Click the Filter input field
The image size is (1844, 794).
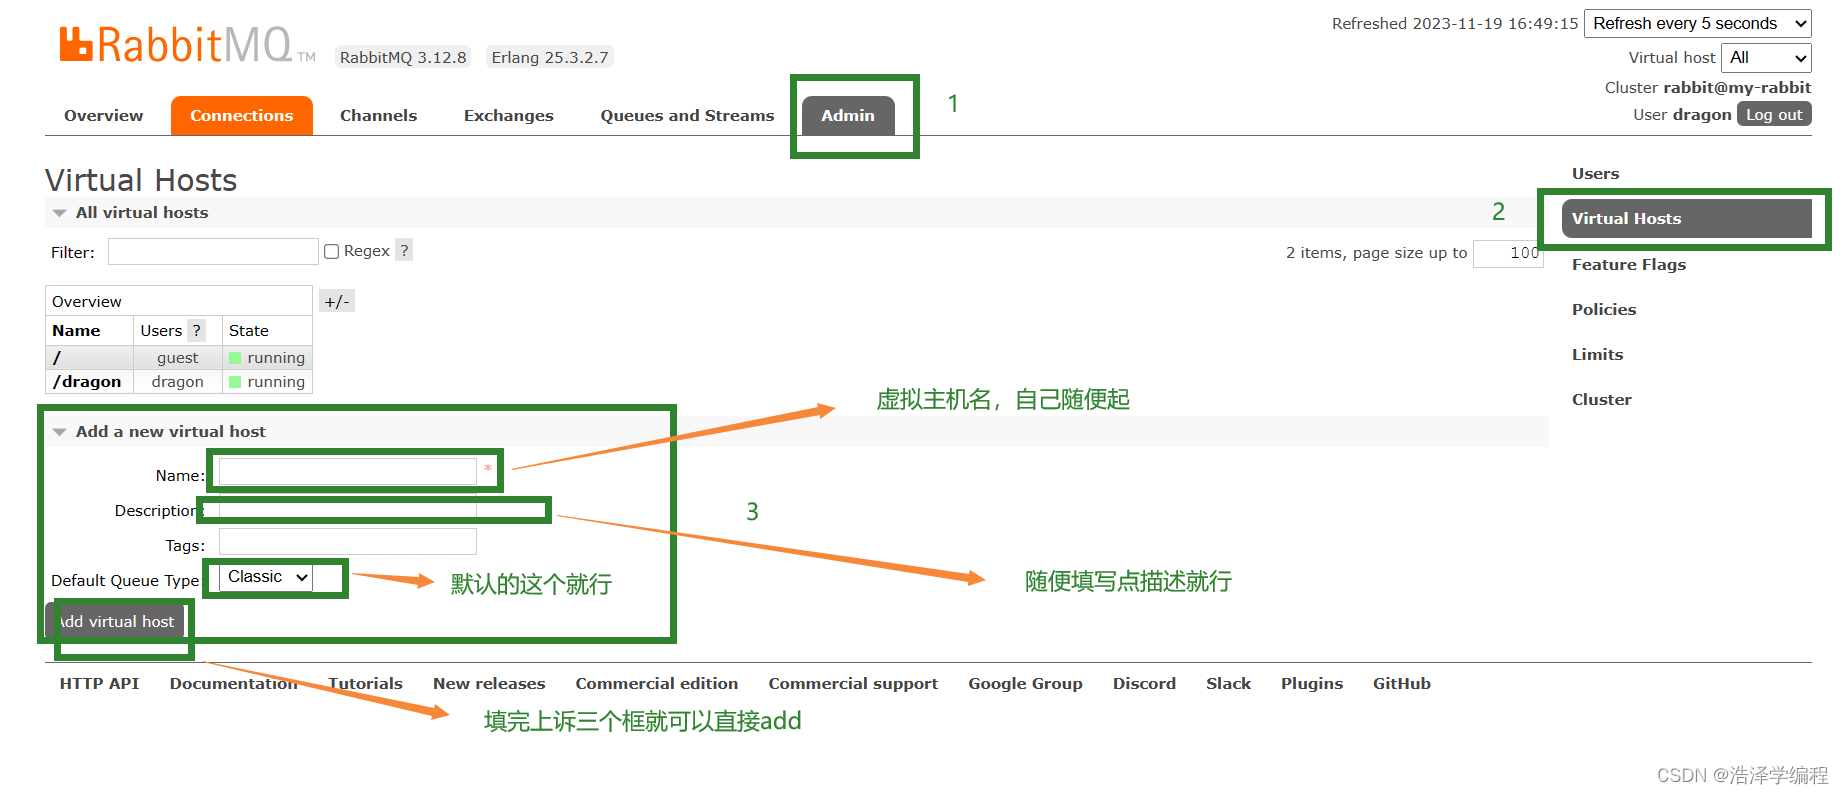coord(213,252)
